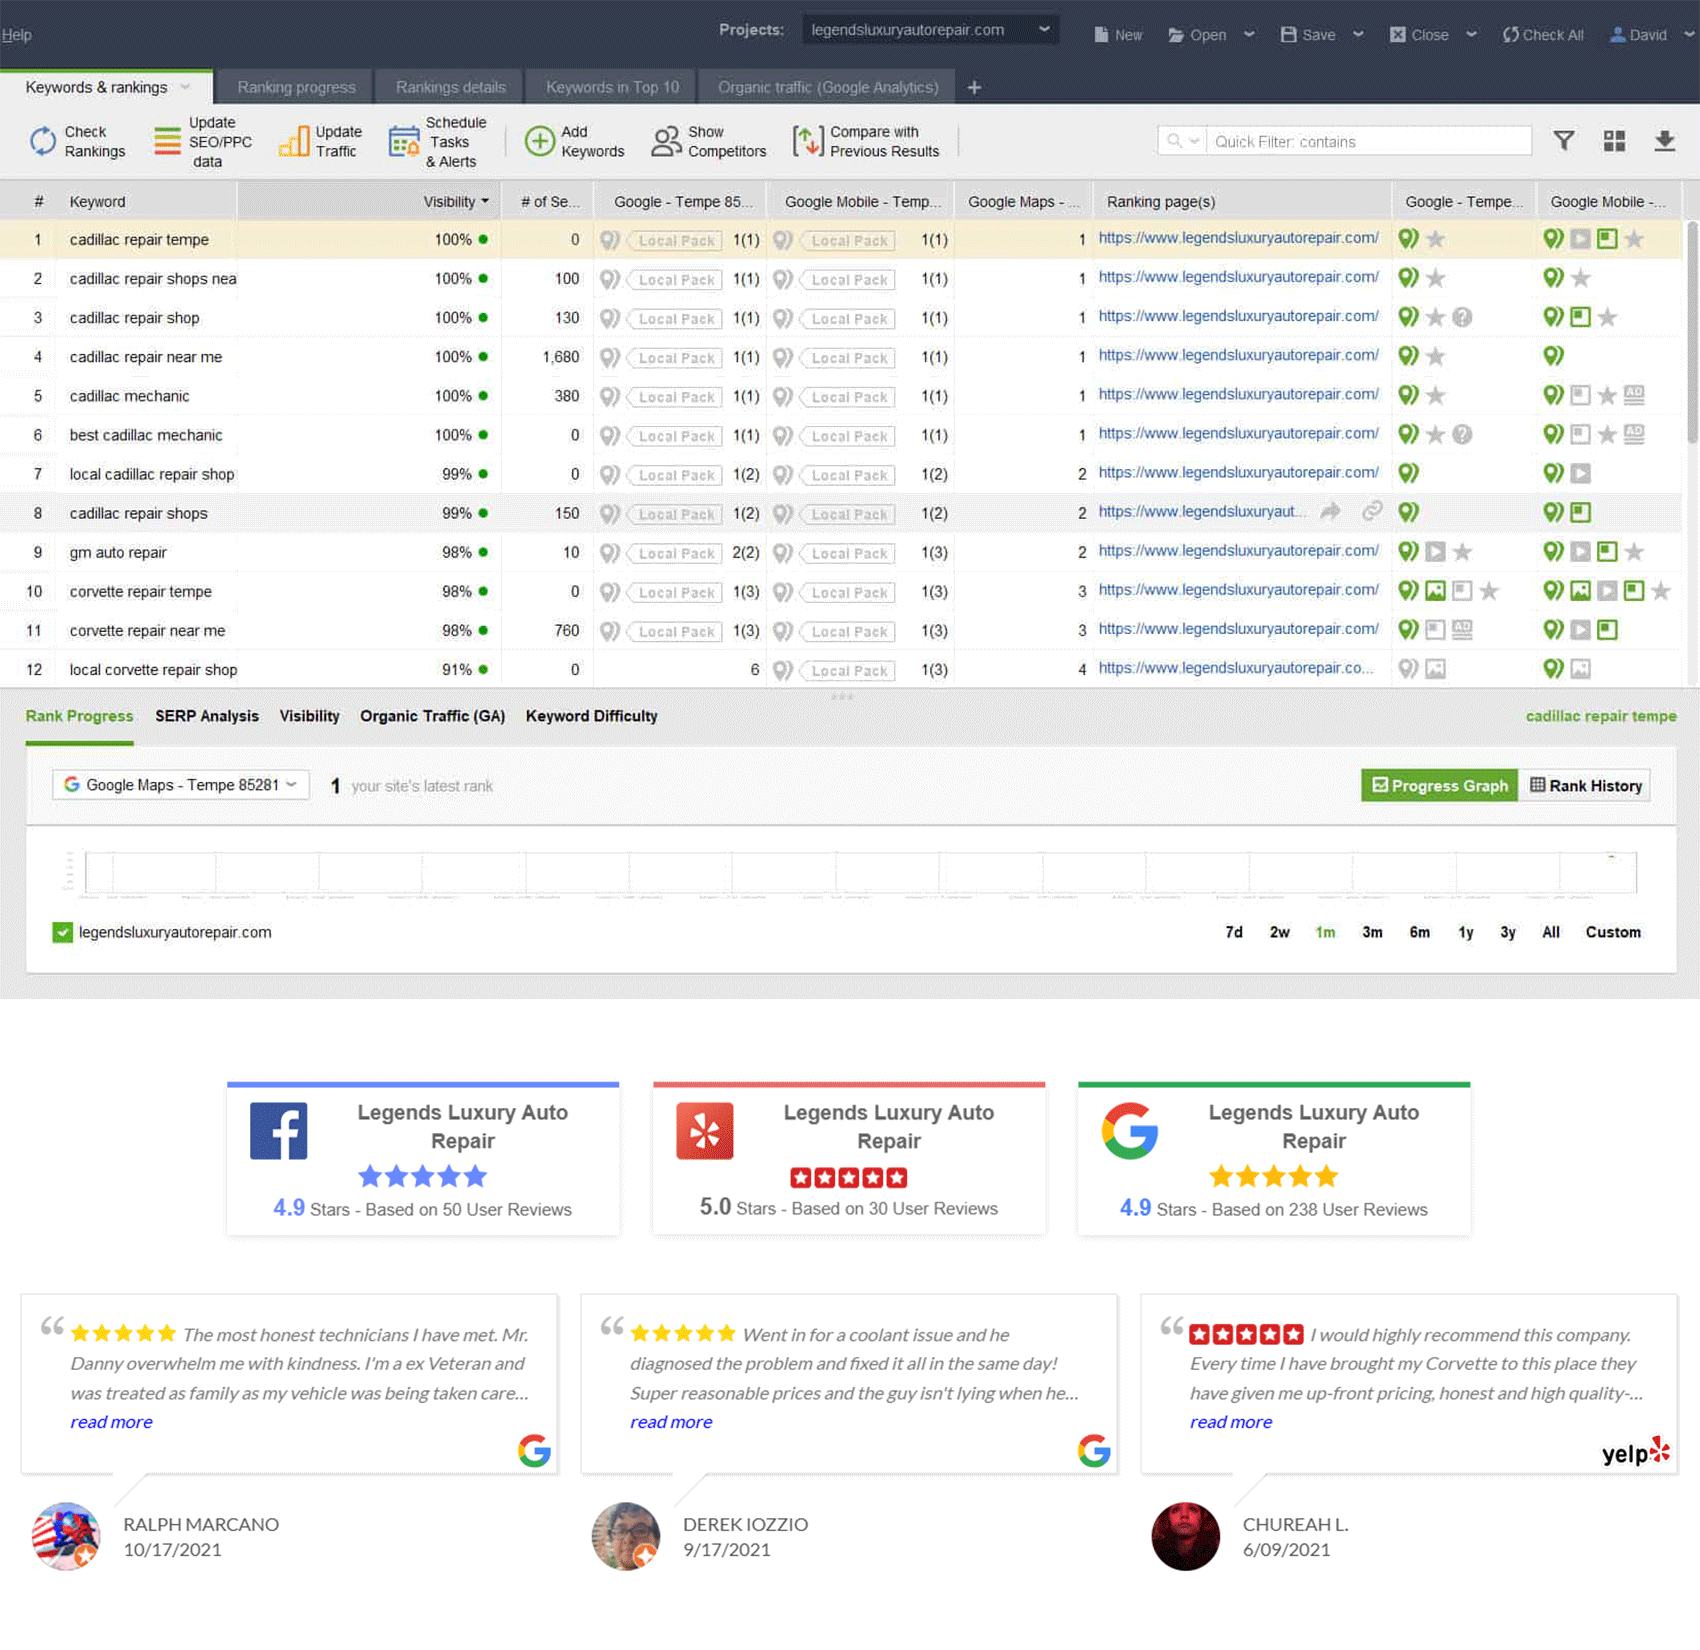Open the SERP Analysis tab
This screenshot has width=1700, height=1650.
tap(207, 716)
